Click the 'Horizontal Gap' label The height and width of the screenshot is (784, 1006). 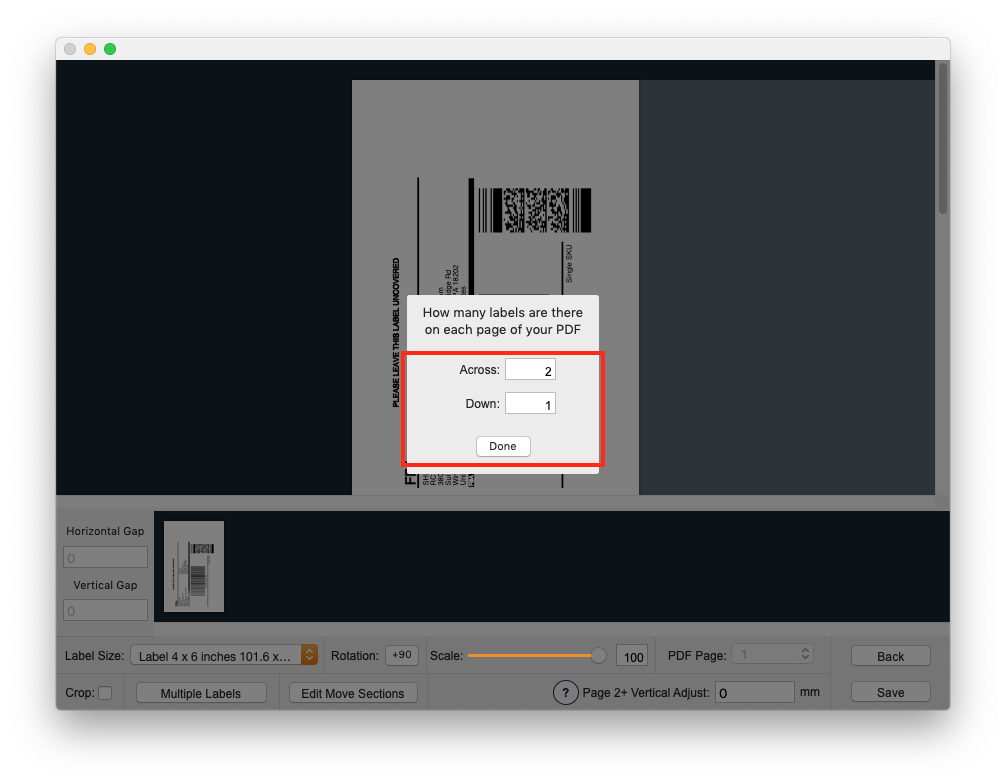[x=105, y=531]
